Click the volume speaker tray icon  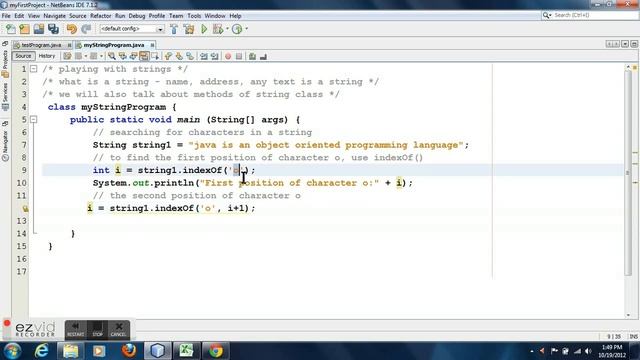pyautogui.click(x=588, y=351)
